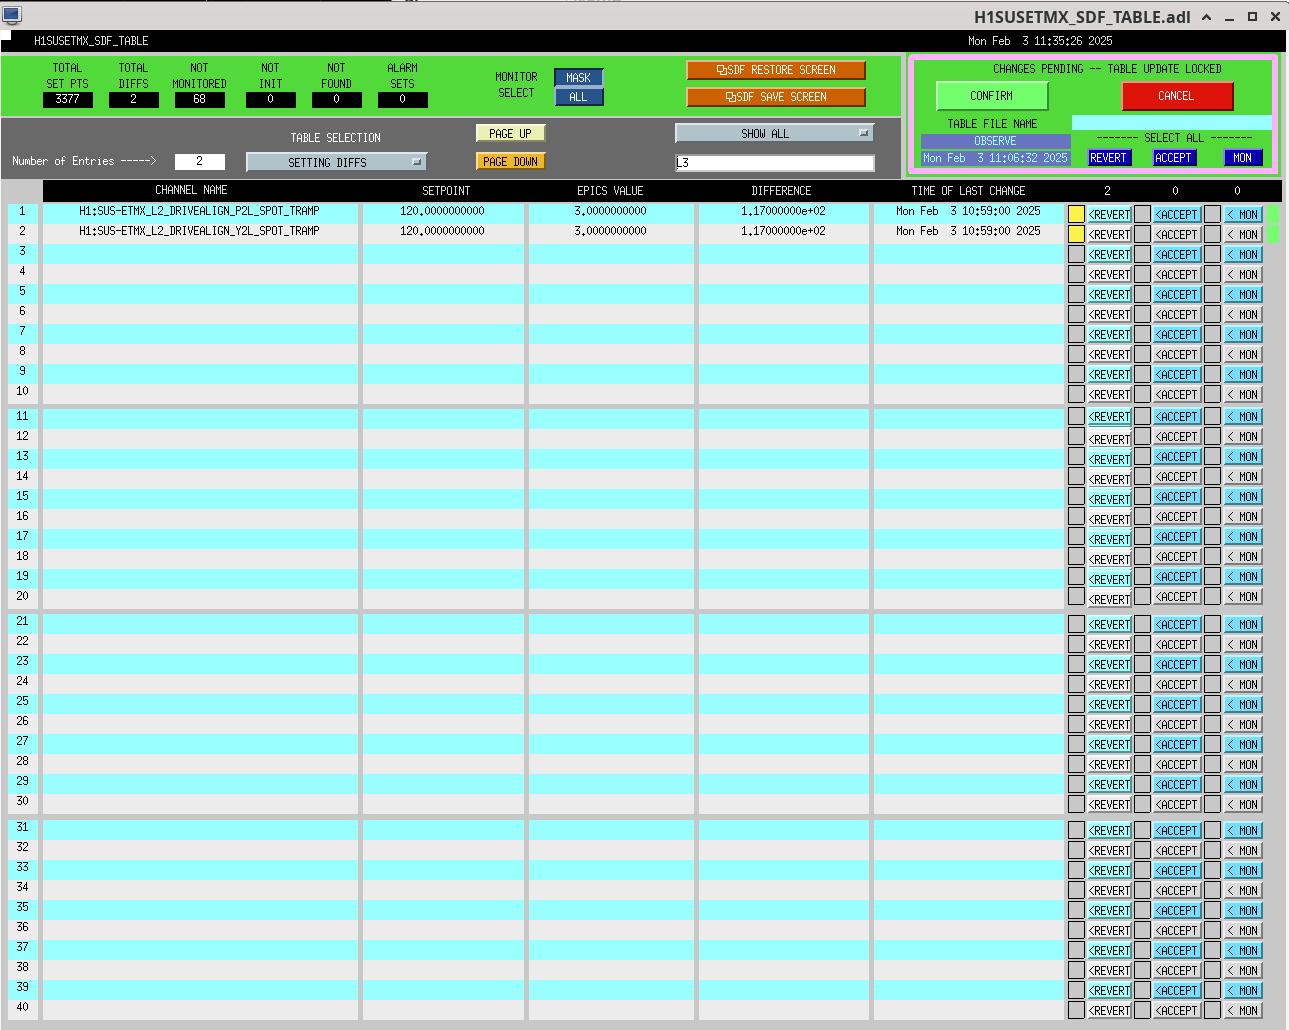
Task: Click the yellow revert indicator in row 2
Action: coord(1076,234)
